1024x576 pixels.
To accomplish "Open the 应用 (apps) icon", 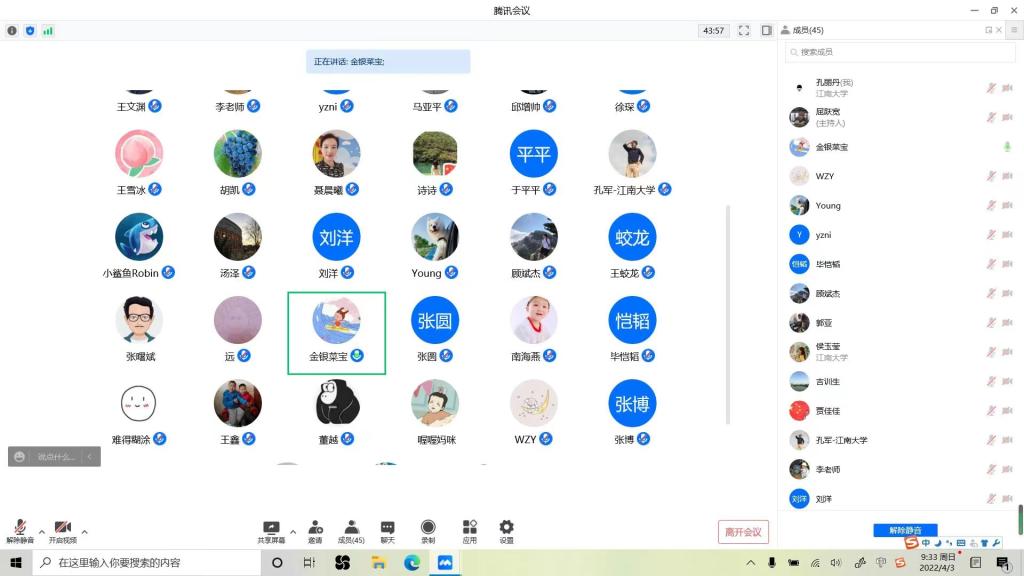I will (x=469, y=531).
